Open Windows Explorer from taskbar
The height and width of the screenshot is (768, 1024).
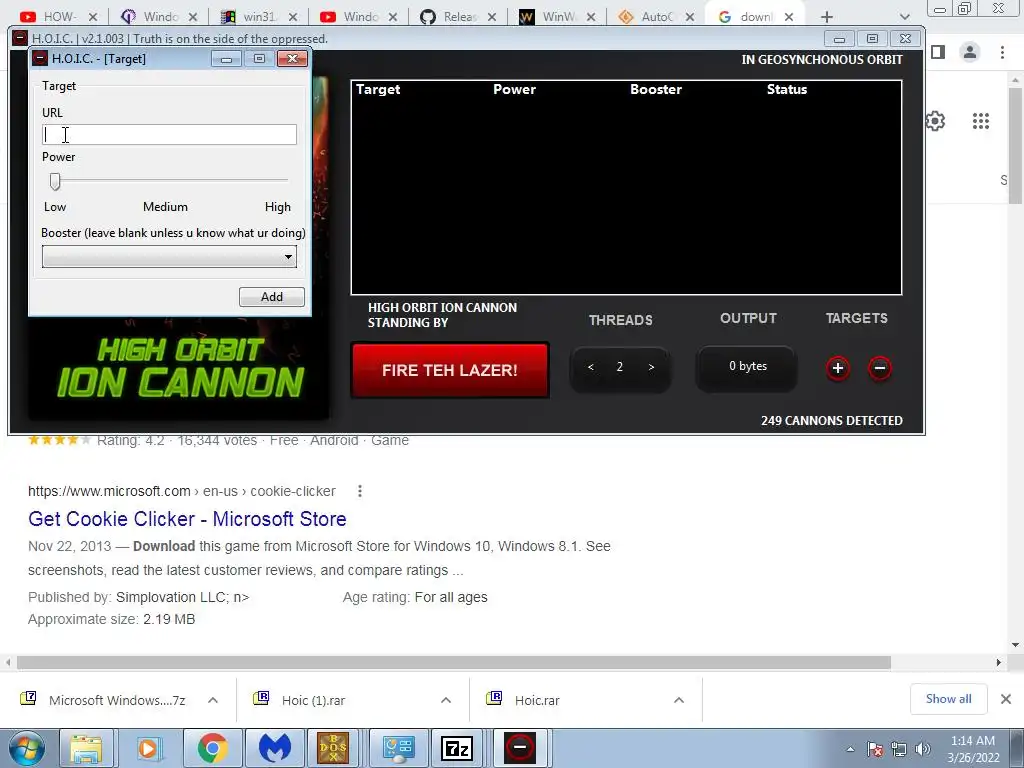[86, 748]
